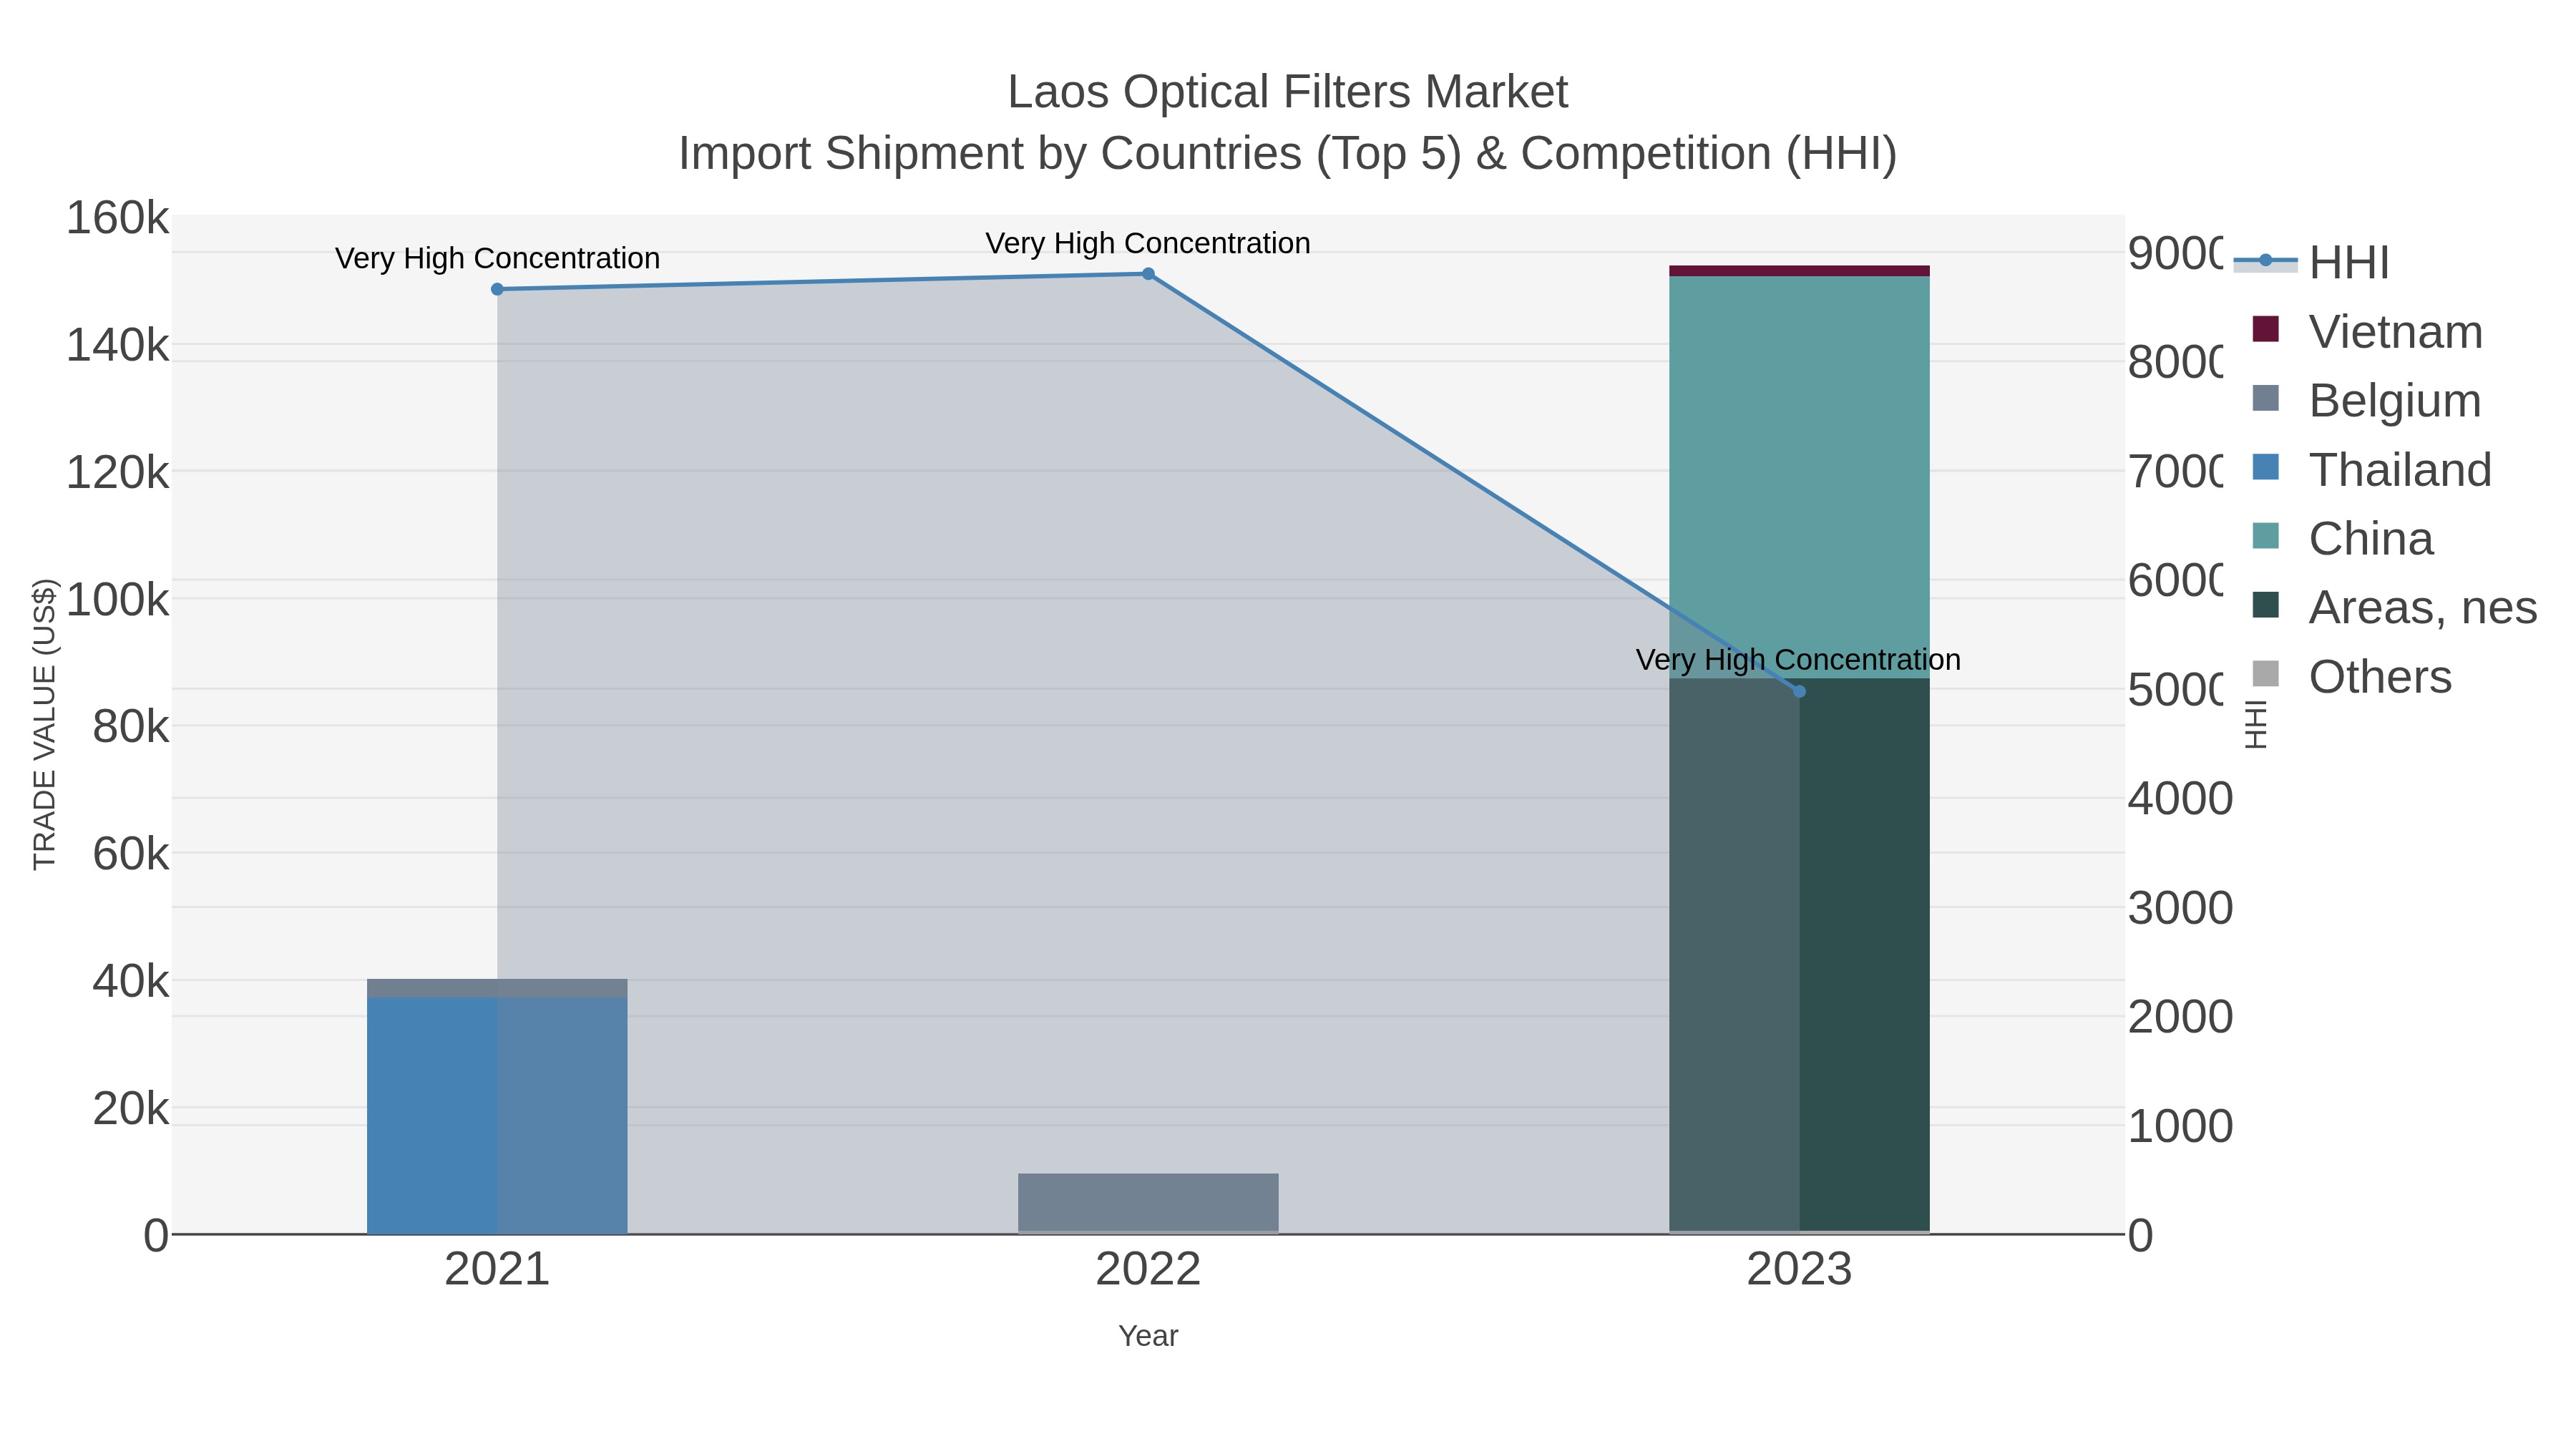Click the 2023 x-axis label

tap(1799, 1270)
